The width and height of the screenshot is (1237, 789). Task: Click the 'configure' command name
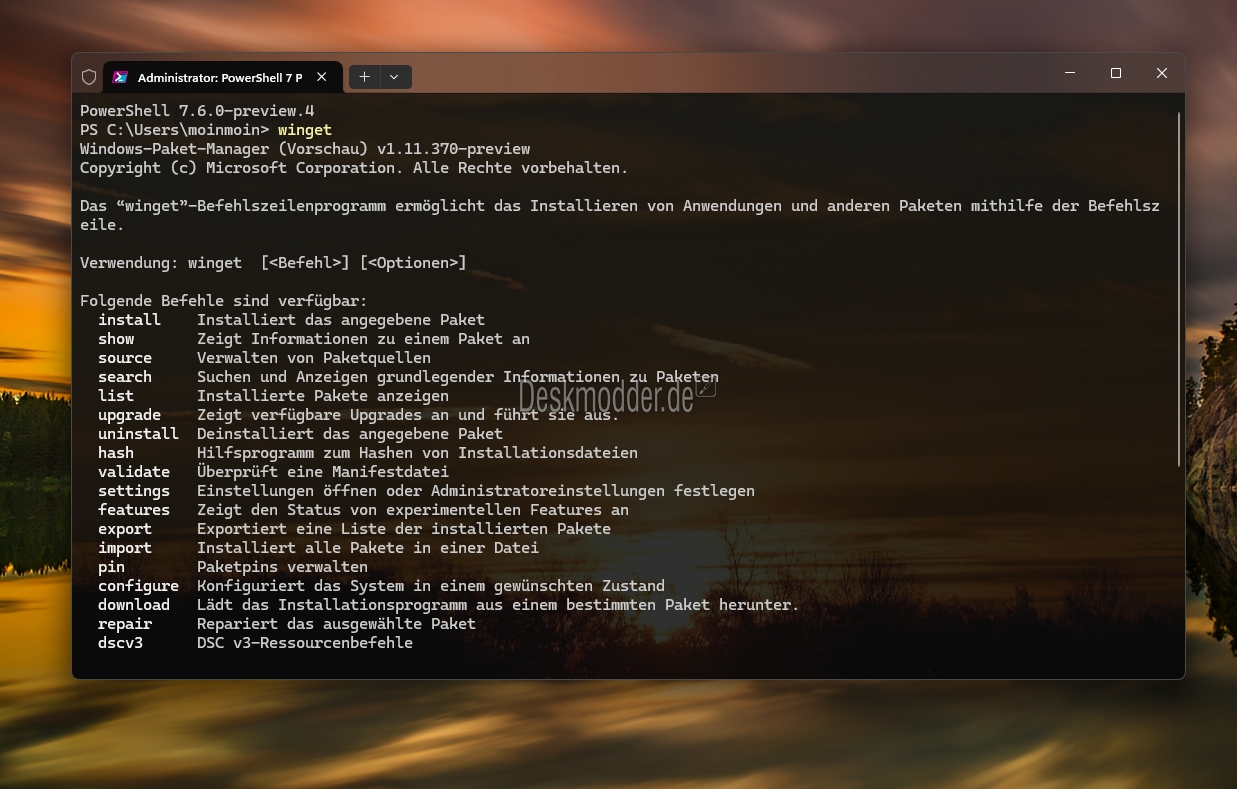(138, 586)
